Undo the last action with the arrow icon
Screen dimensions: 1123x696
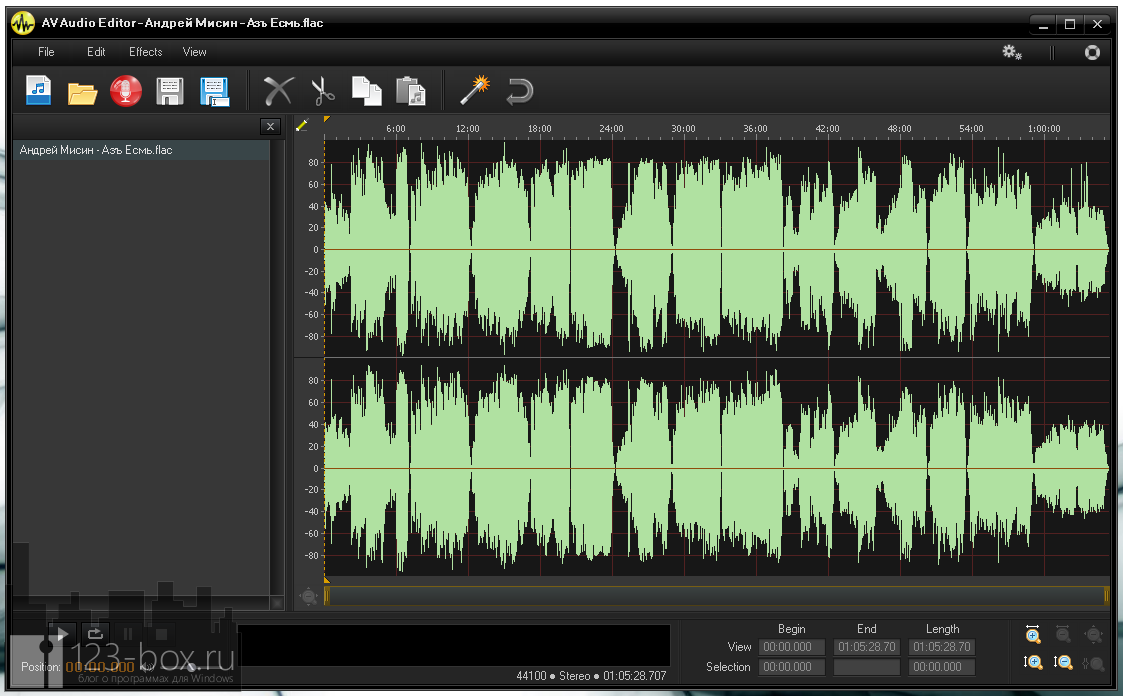pyautogui.click(x=519, y=92)
